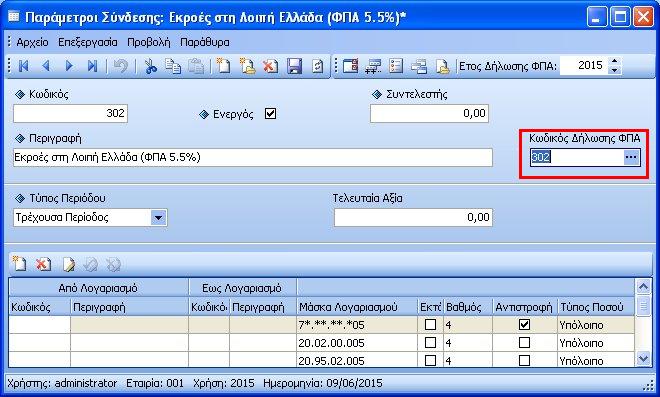The width and height of the screenshot is (660, 397).
Task: Open the Παράθυρα menu
Action: [x=205, y=42]
